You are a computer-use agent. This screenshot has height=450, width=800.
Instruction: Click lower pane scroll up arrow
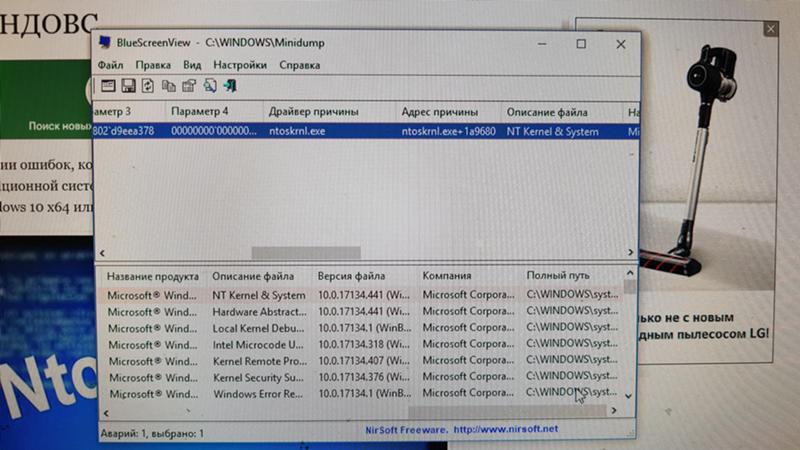click(x=630, y=273)
